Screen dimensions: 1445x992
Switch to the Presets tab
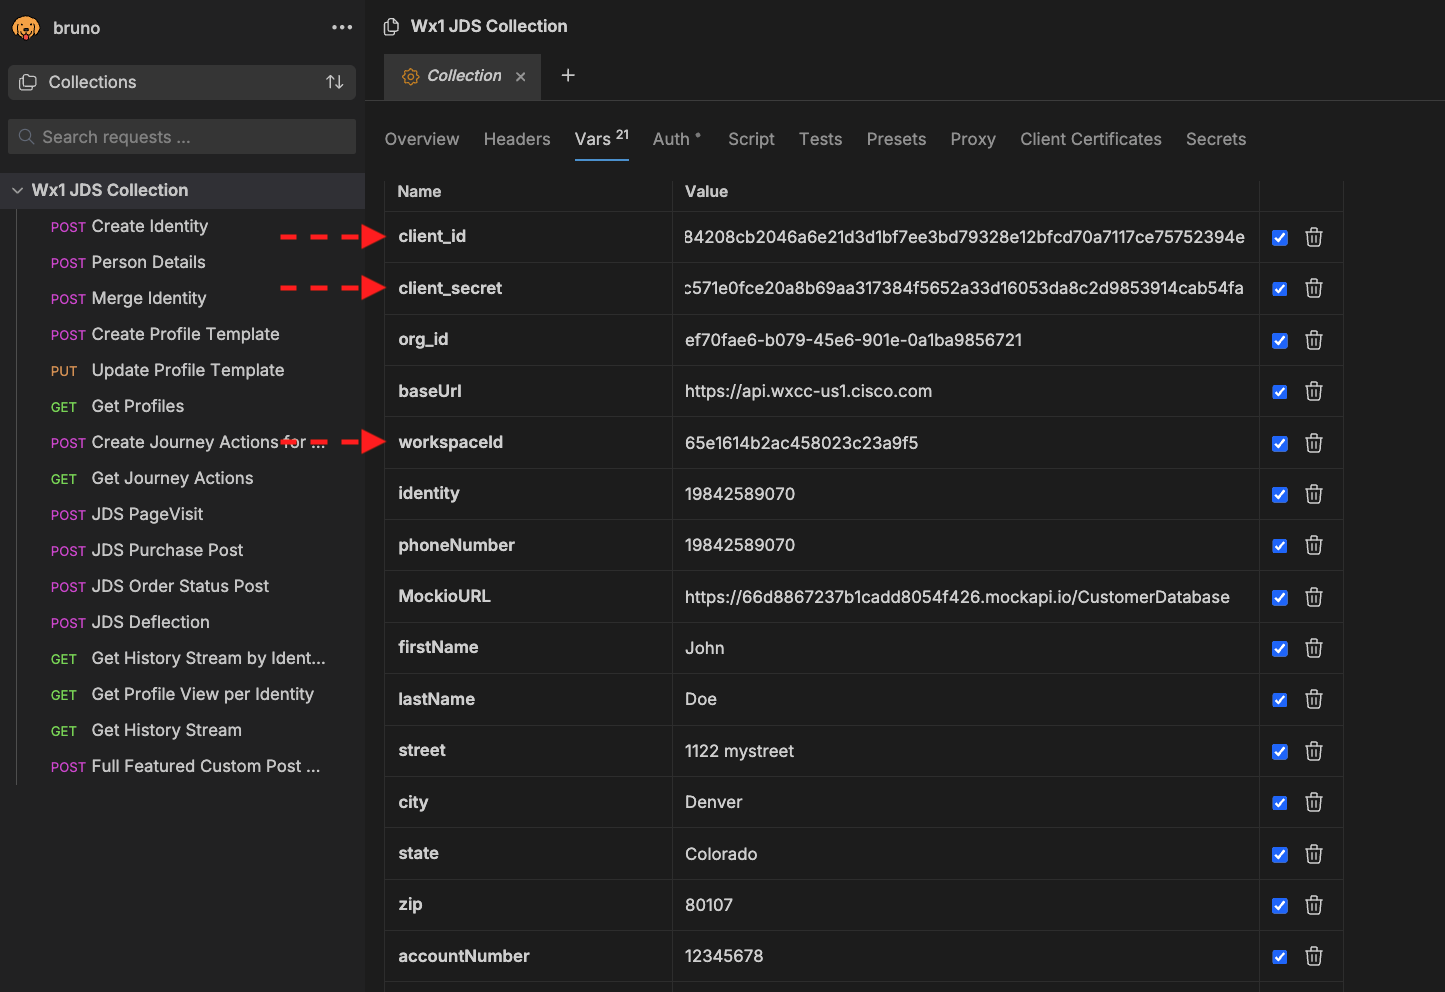pyautogui.click(x=896, y=139)
